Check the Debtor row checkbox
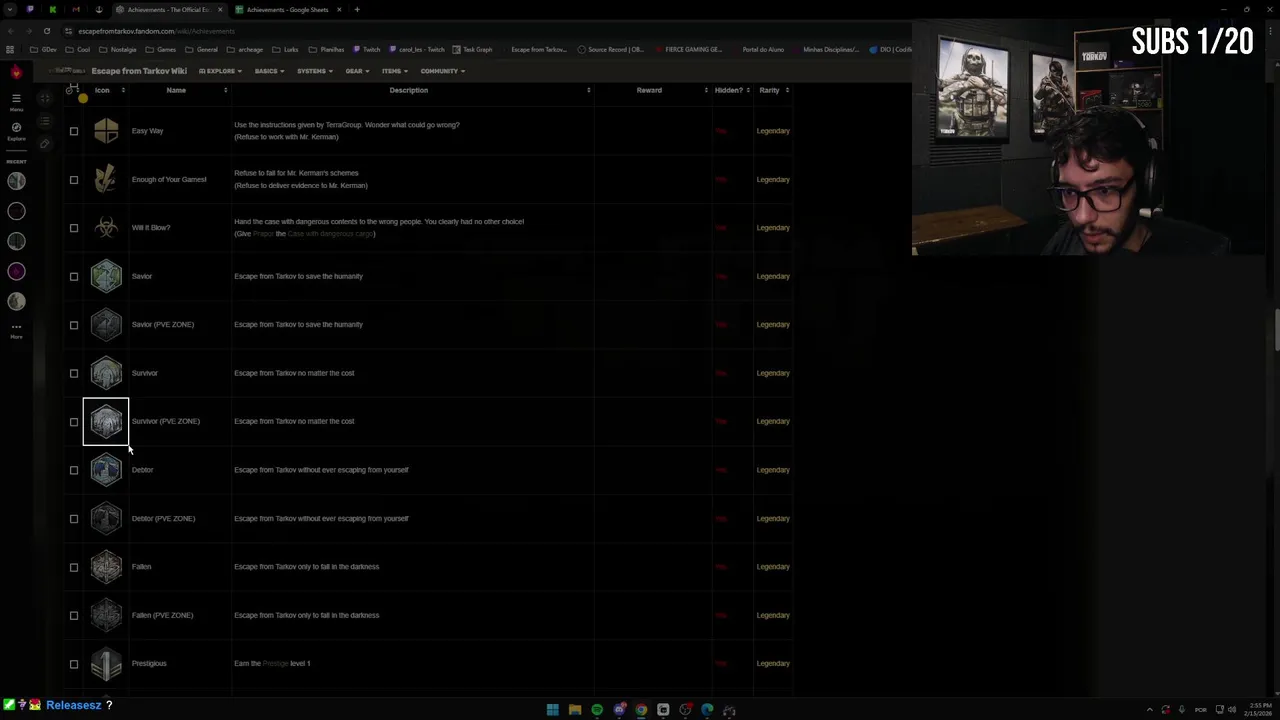 [74, 470]
